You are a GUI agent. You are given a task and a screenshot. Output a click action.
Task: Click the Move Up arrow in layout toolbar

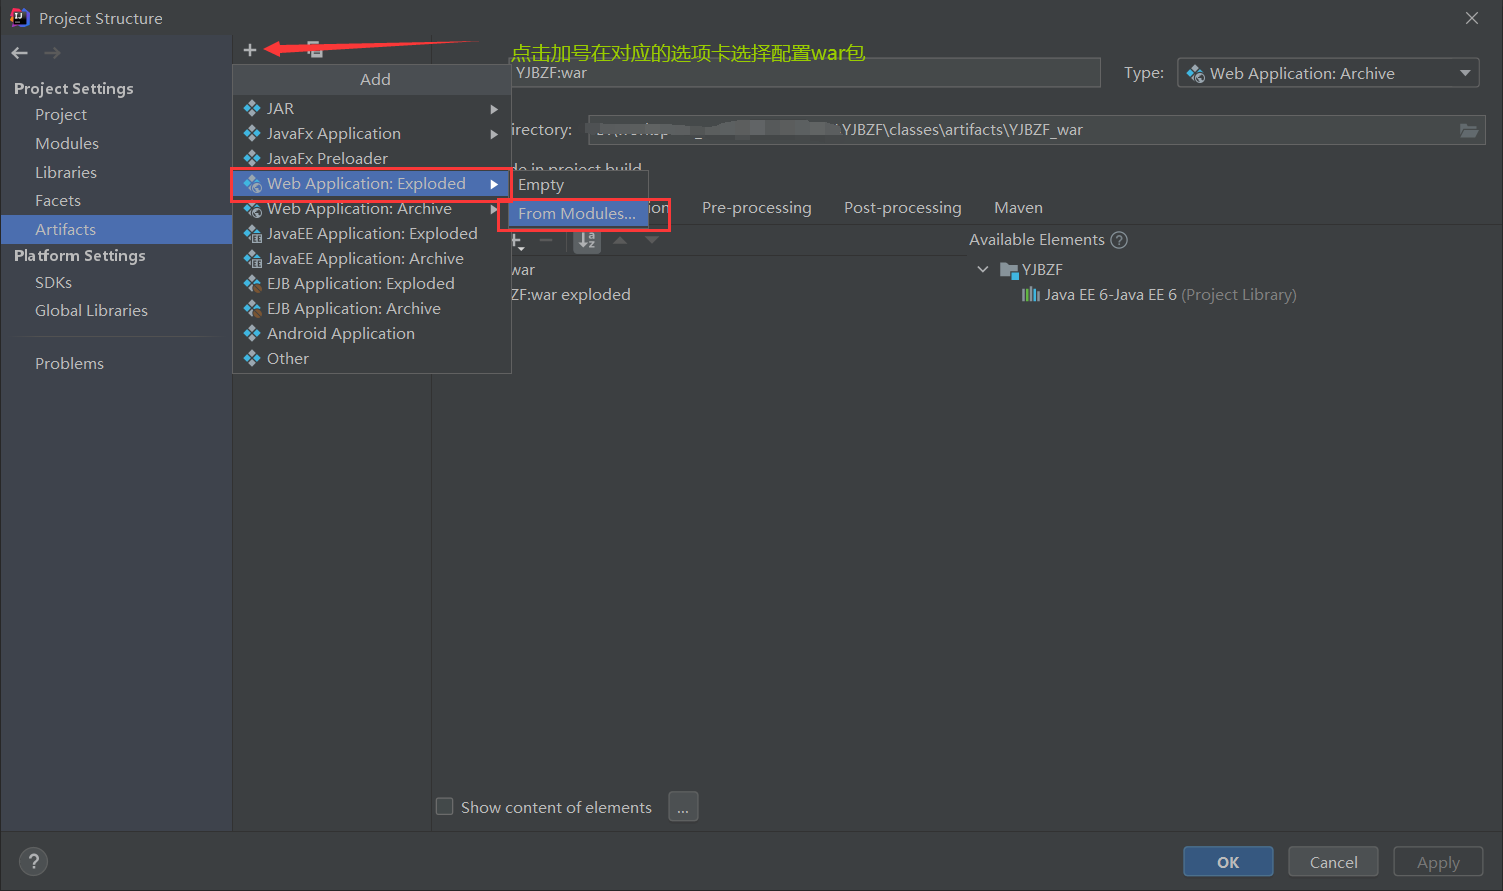pyautogui.click(x=620, y=240)
